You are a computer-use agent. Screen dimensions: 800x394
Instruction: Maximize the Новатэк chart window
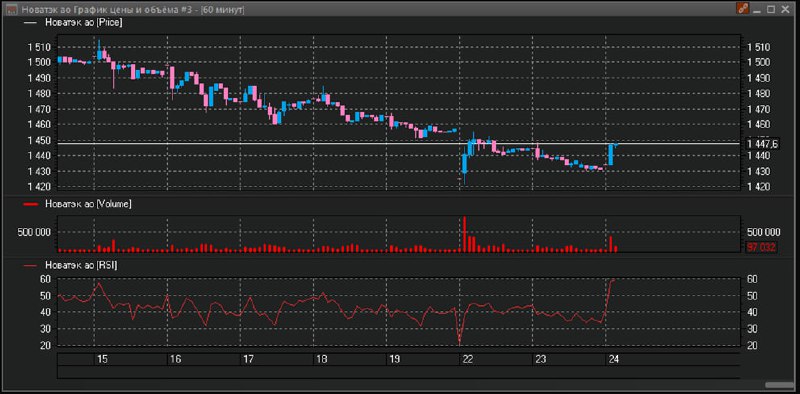pos(771,9)
